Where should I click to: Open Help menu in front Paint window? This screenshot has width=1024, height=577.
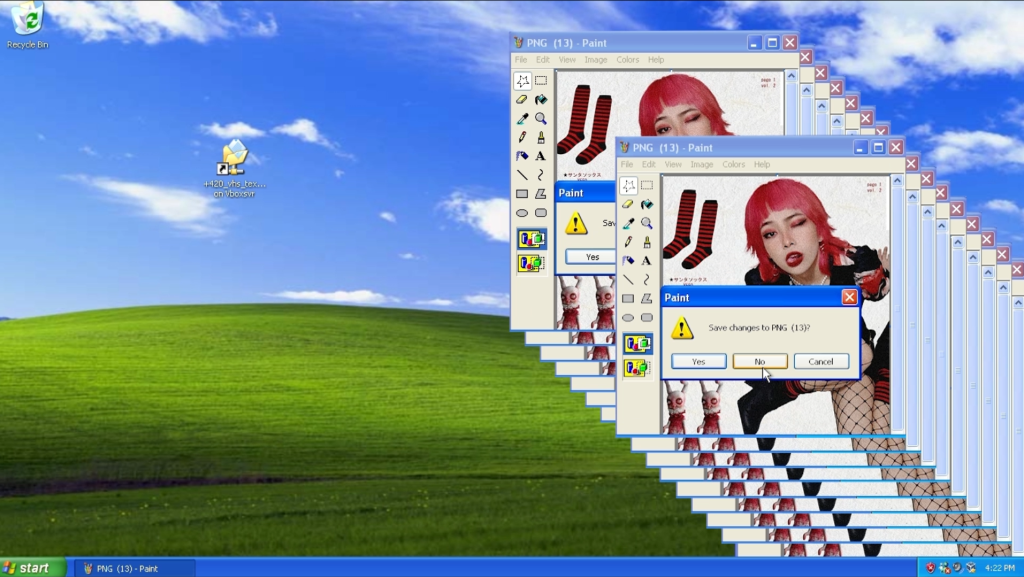(x=762, y=164)
